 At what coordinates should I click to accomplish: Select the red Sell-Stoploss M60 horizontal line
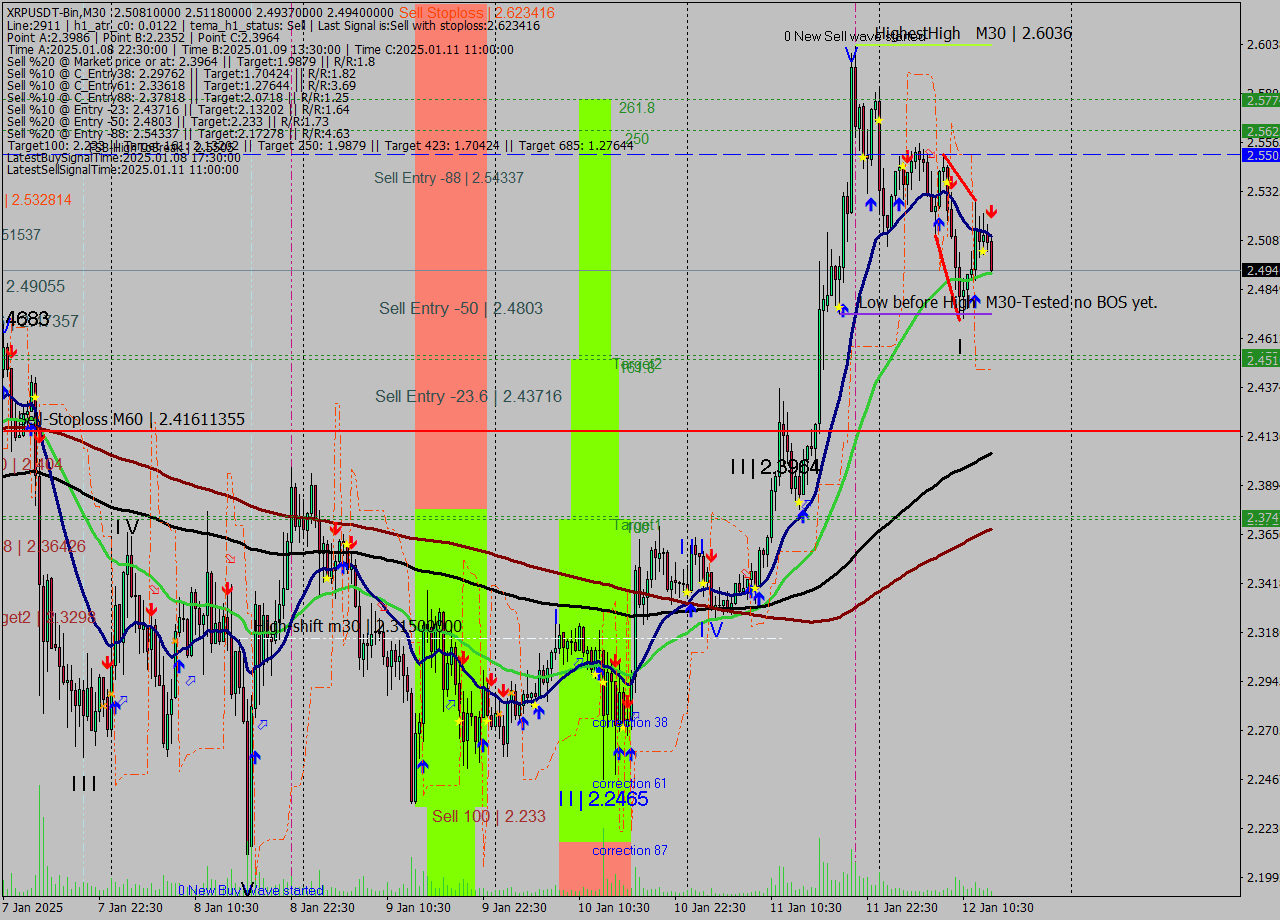(620, 431)
